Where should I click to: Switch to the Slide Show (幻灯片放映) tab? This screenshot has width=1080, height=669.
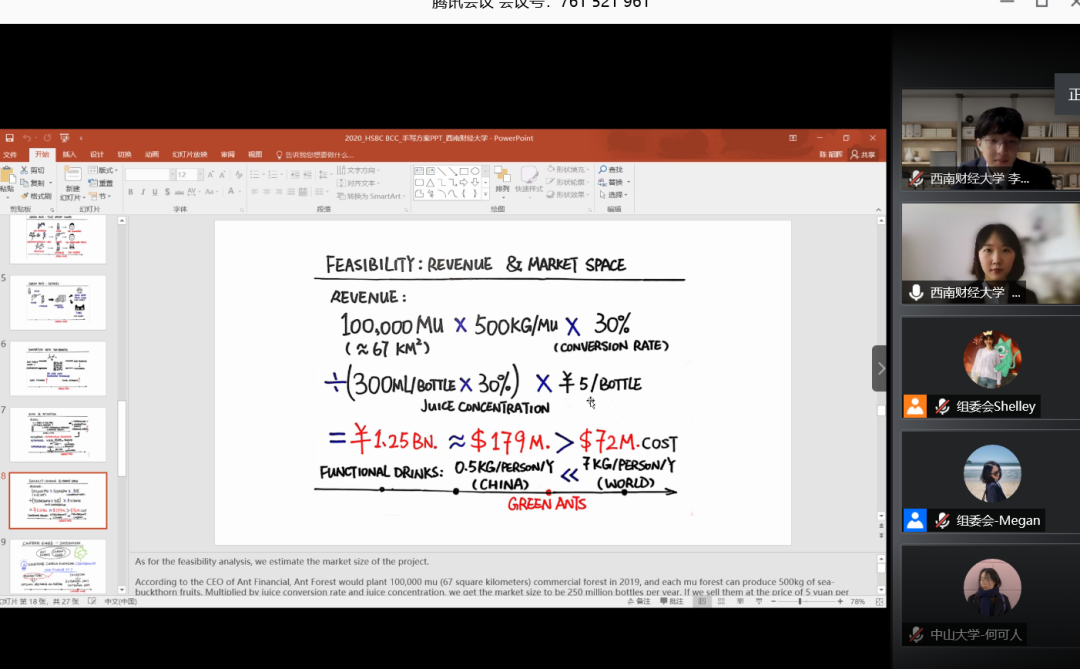[189, 155]
